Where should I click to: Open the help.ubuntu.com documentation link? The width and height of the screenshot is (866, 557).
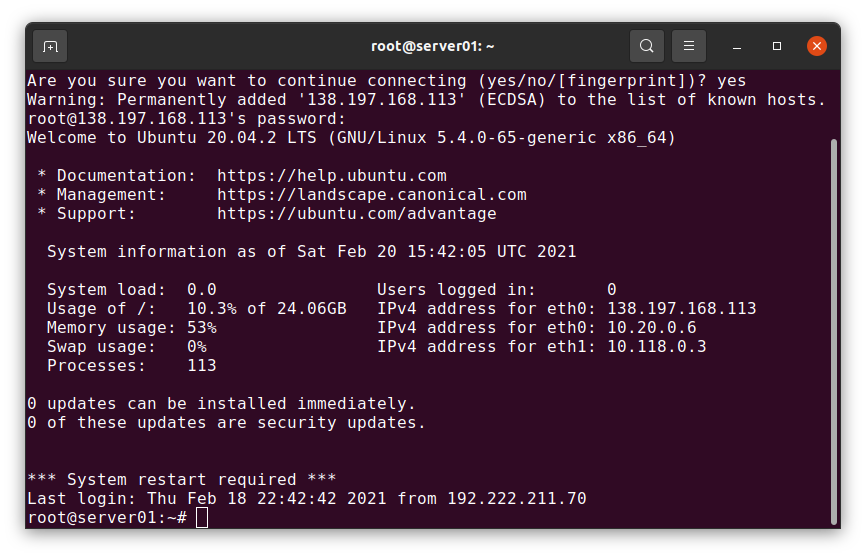[x=331, y=176]
